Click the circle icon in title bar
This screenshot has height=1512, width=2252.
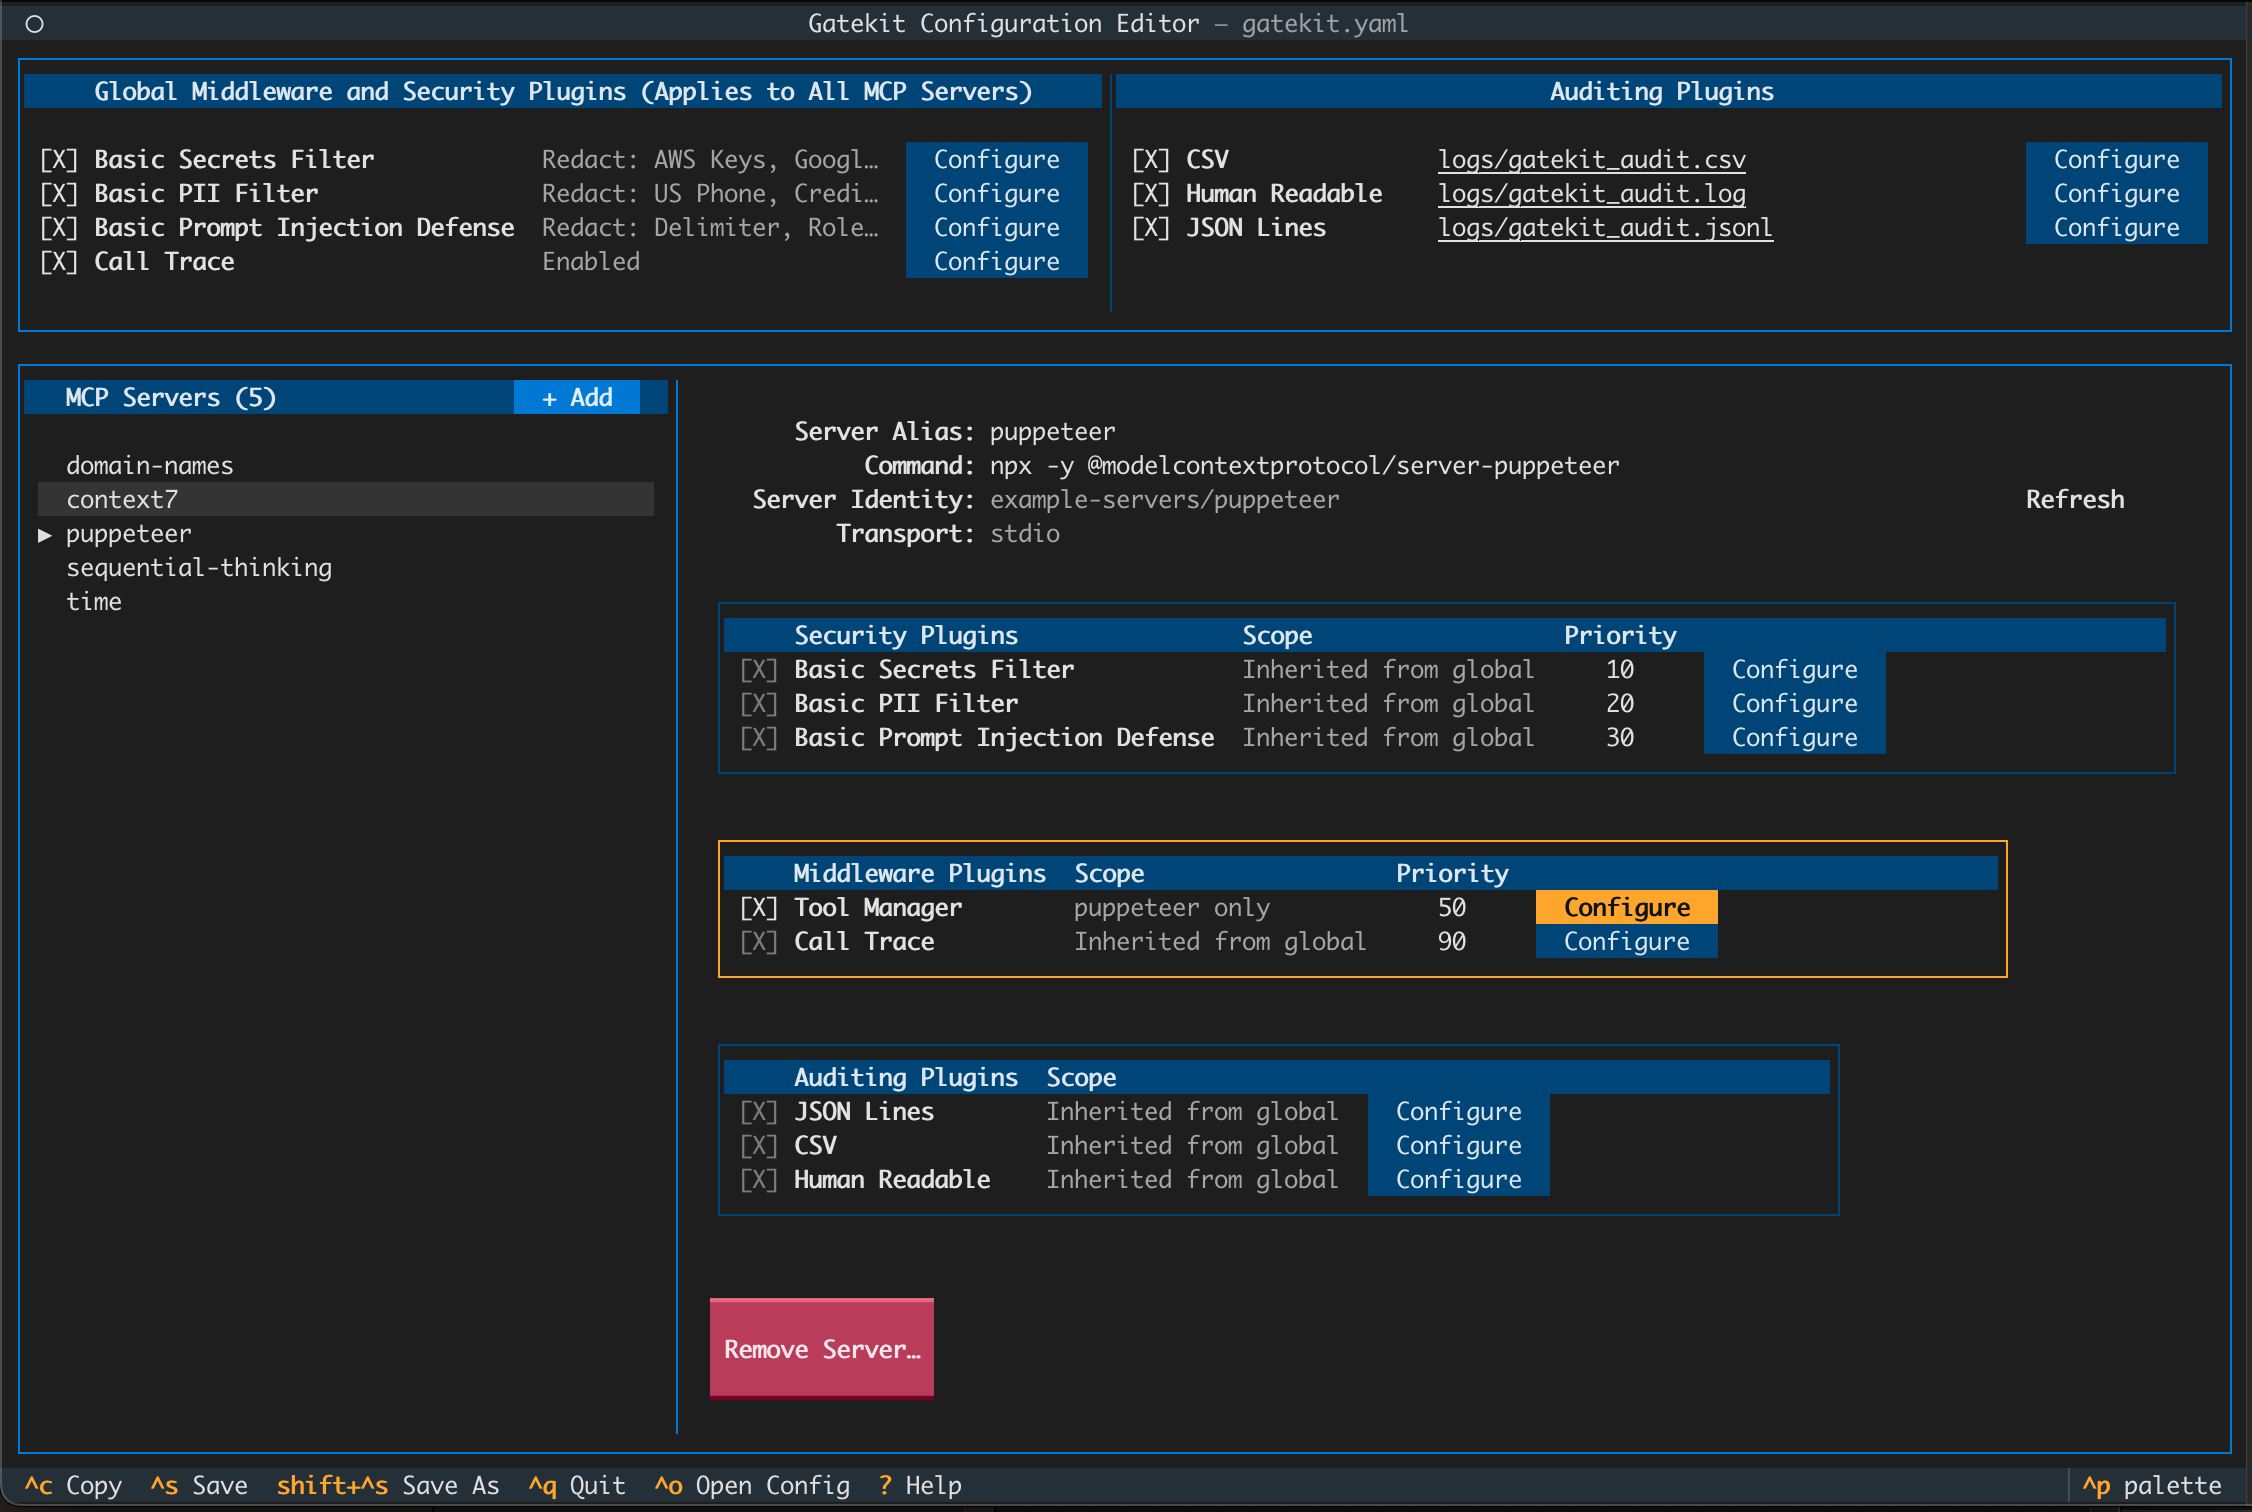coord(34,24)
